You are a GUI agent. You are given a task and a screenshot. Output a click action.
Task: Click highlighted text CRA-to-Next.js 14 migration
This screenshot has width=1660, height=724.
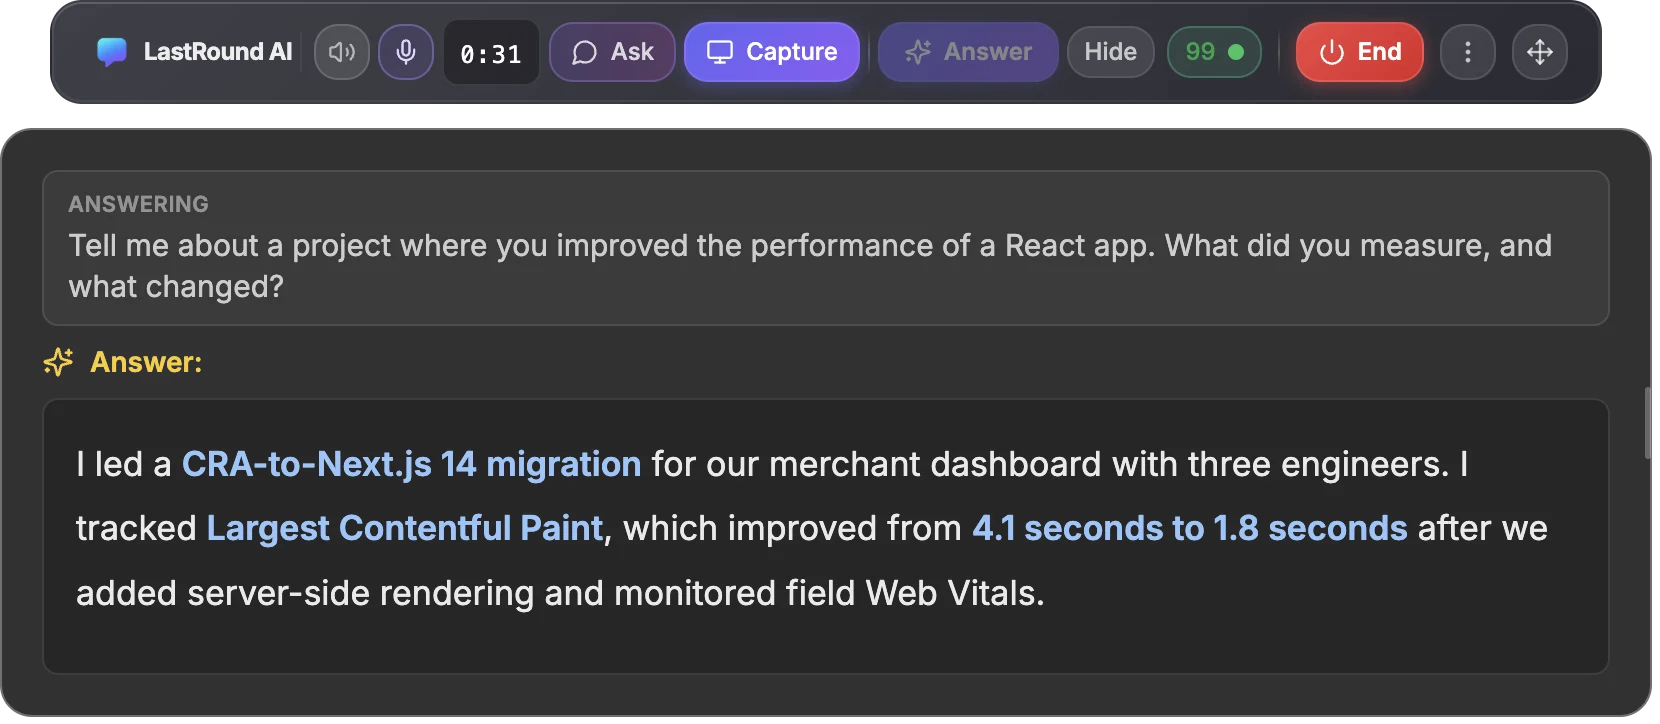pos(411,464)
